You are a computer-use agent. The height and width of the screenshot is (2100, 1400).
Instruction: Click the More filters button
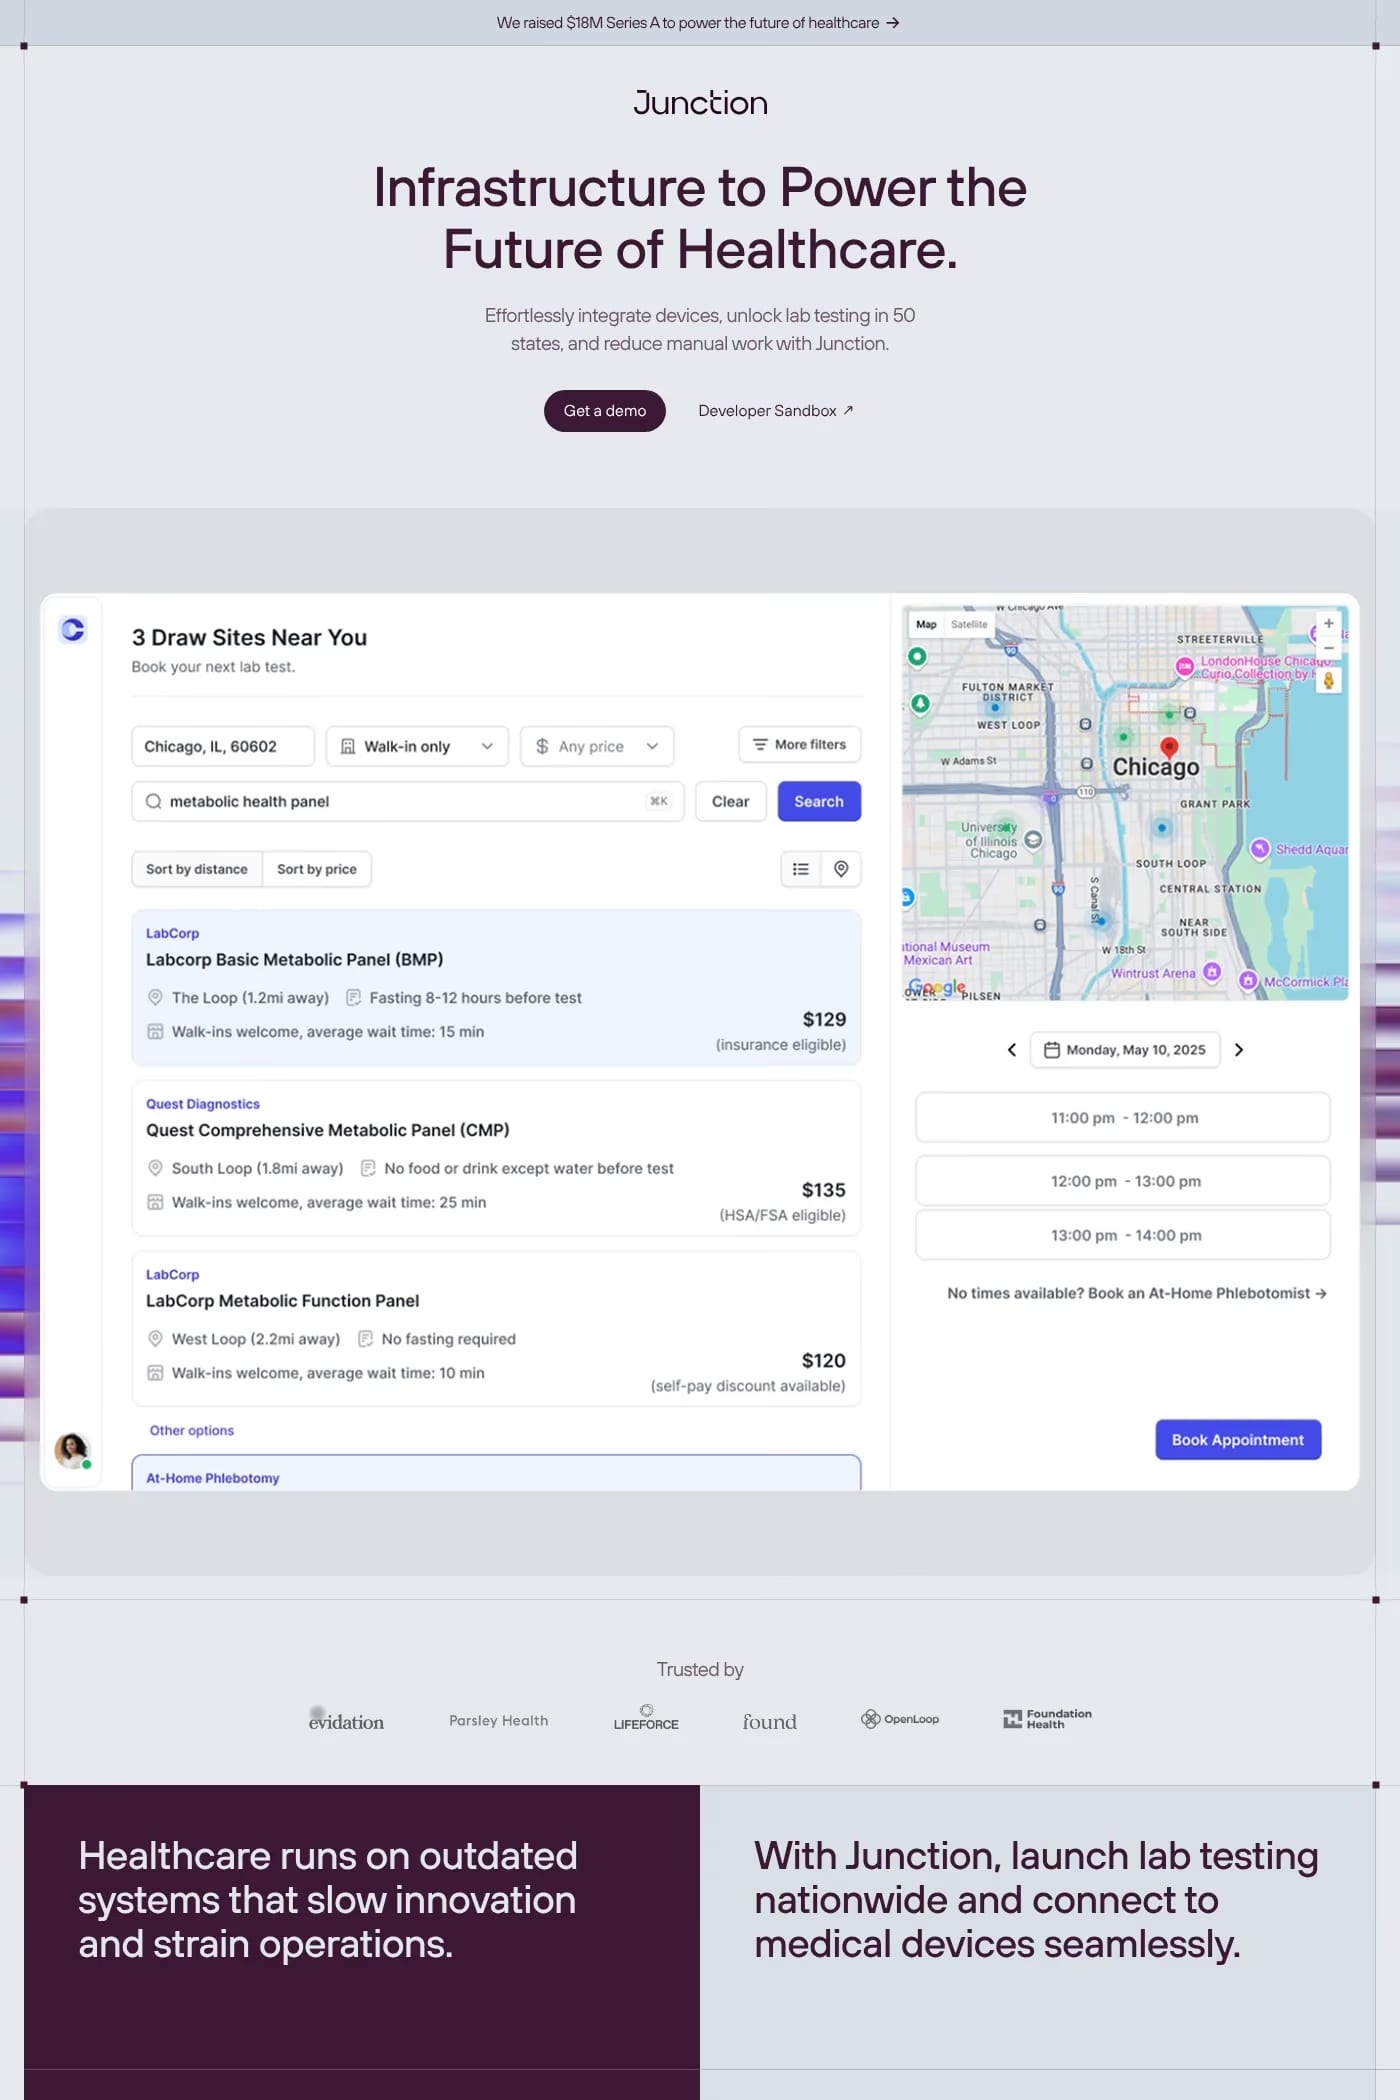point(799,745)
